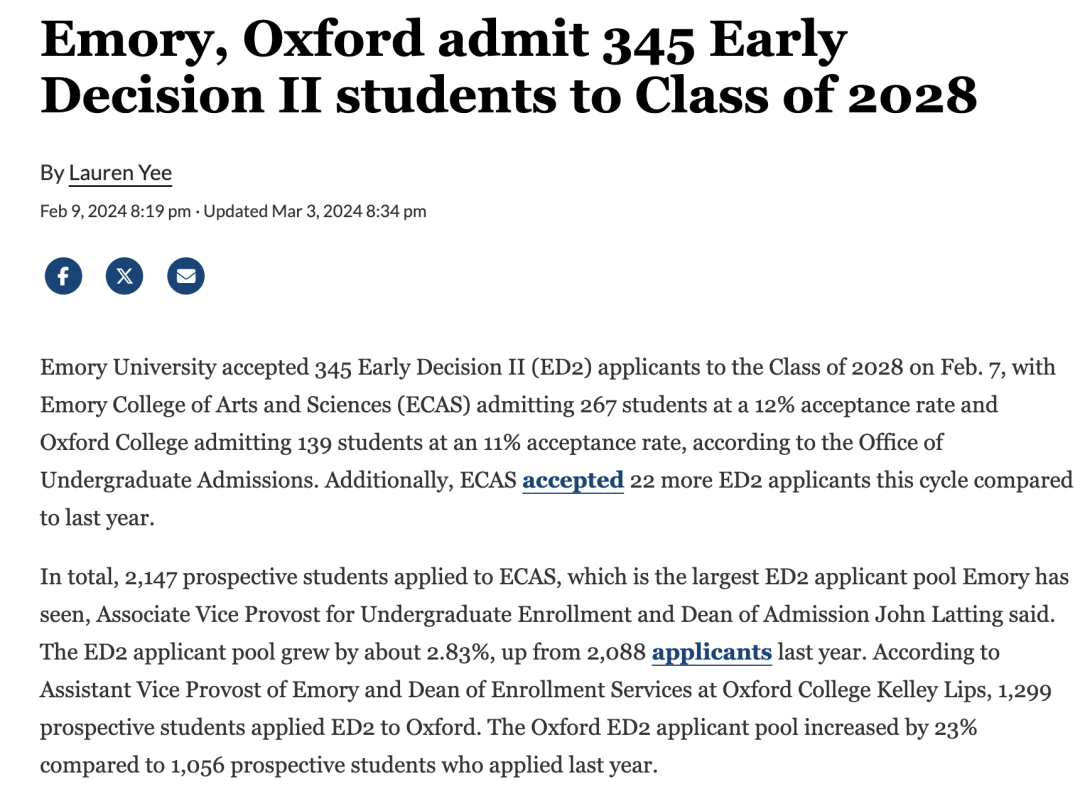1080x792 pixels.
Task: Email the article using envelope icon
Action: [186, 276]
